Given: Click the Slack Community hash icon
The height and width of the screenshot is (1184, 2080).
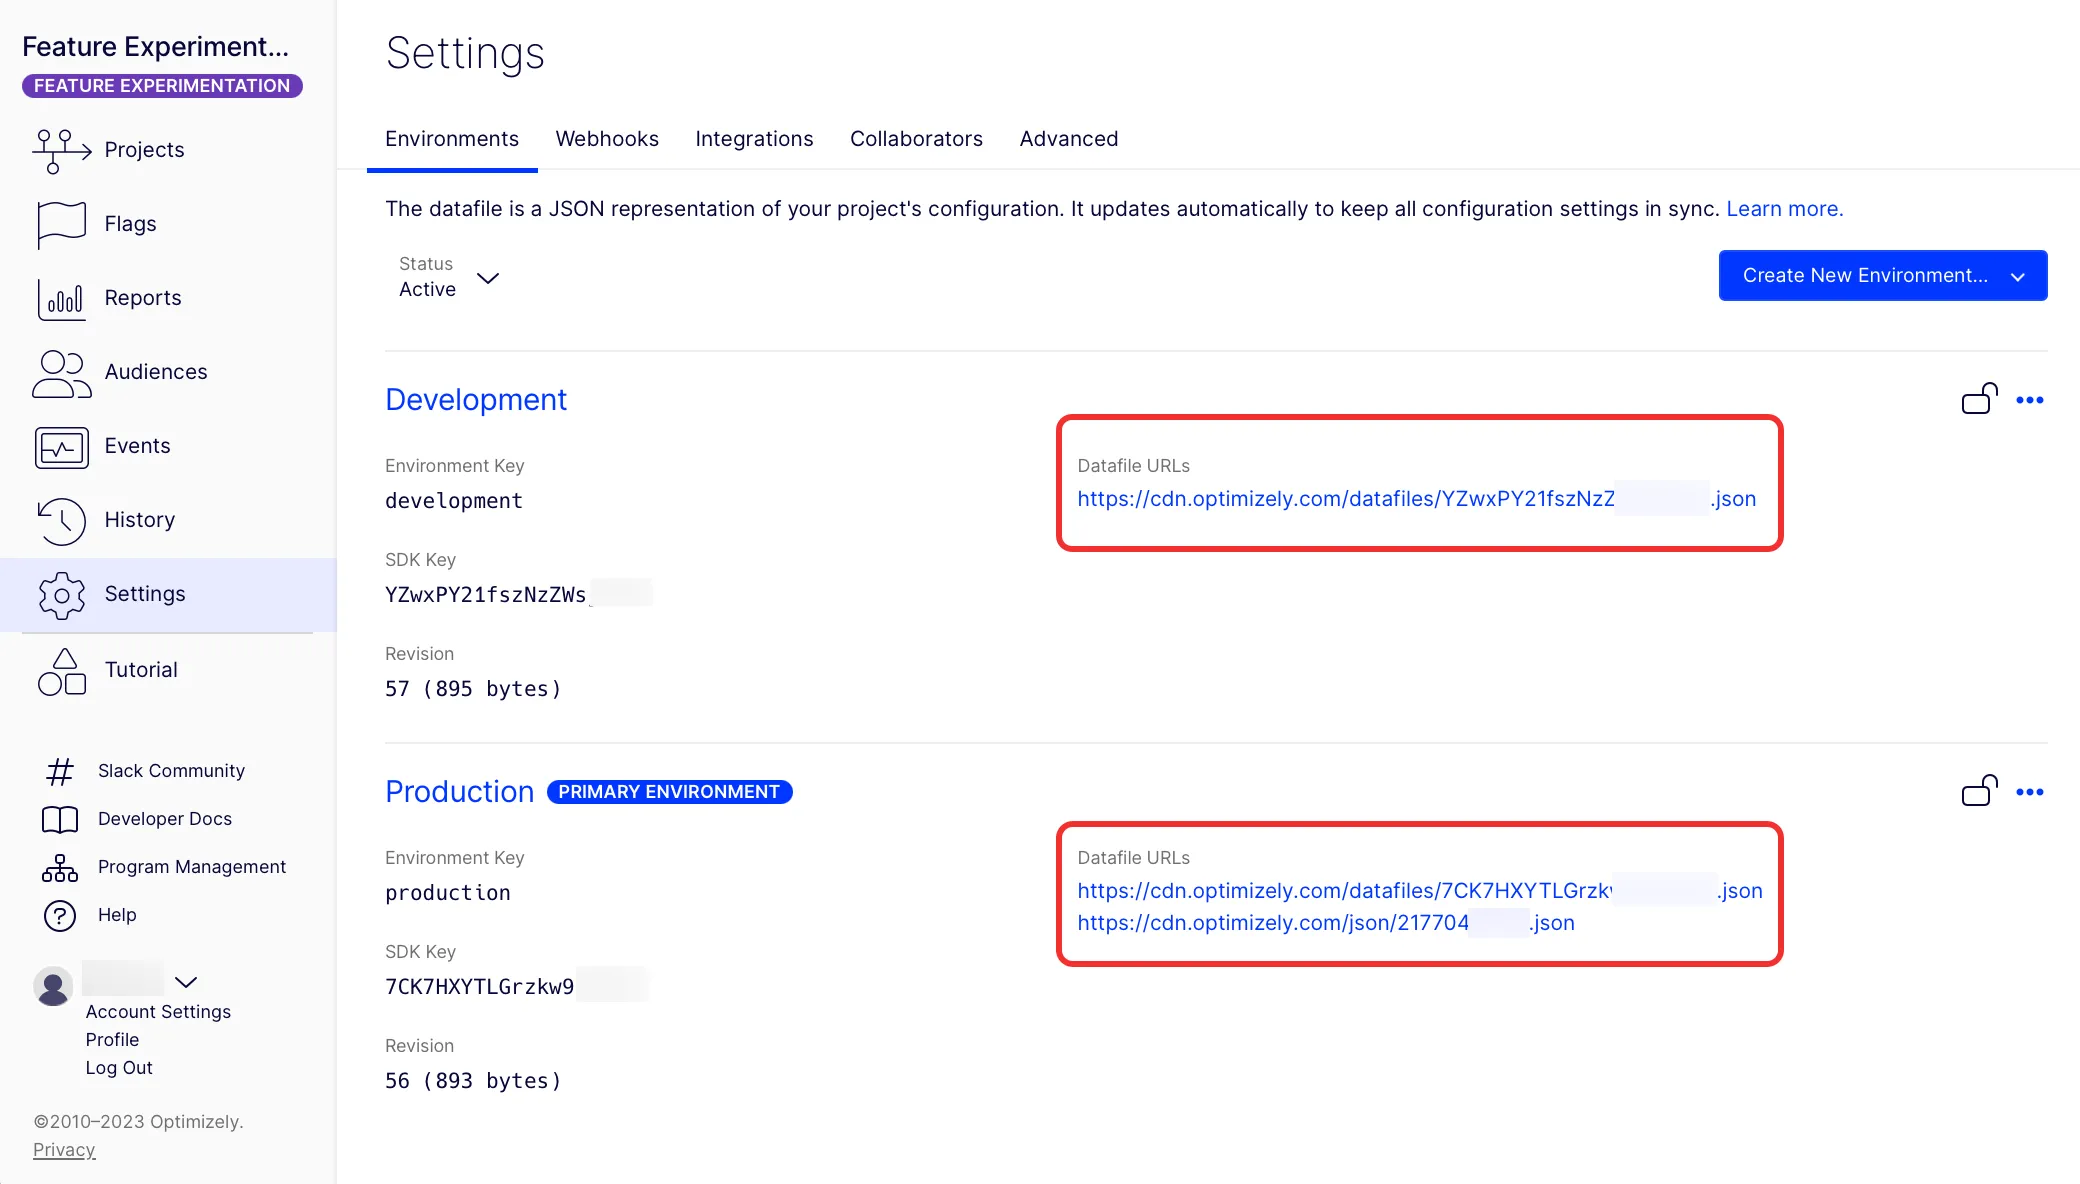Looking at the screenshot, I should [x=60, y=771].
